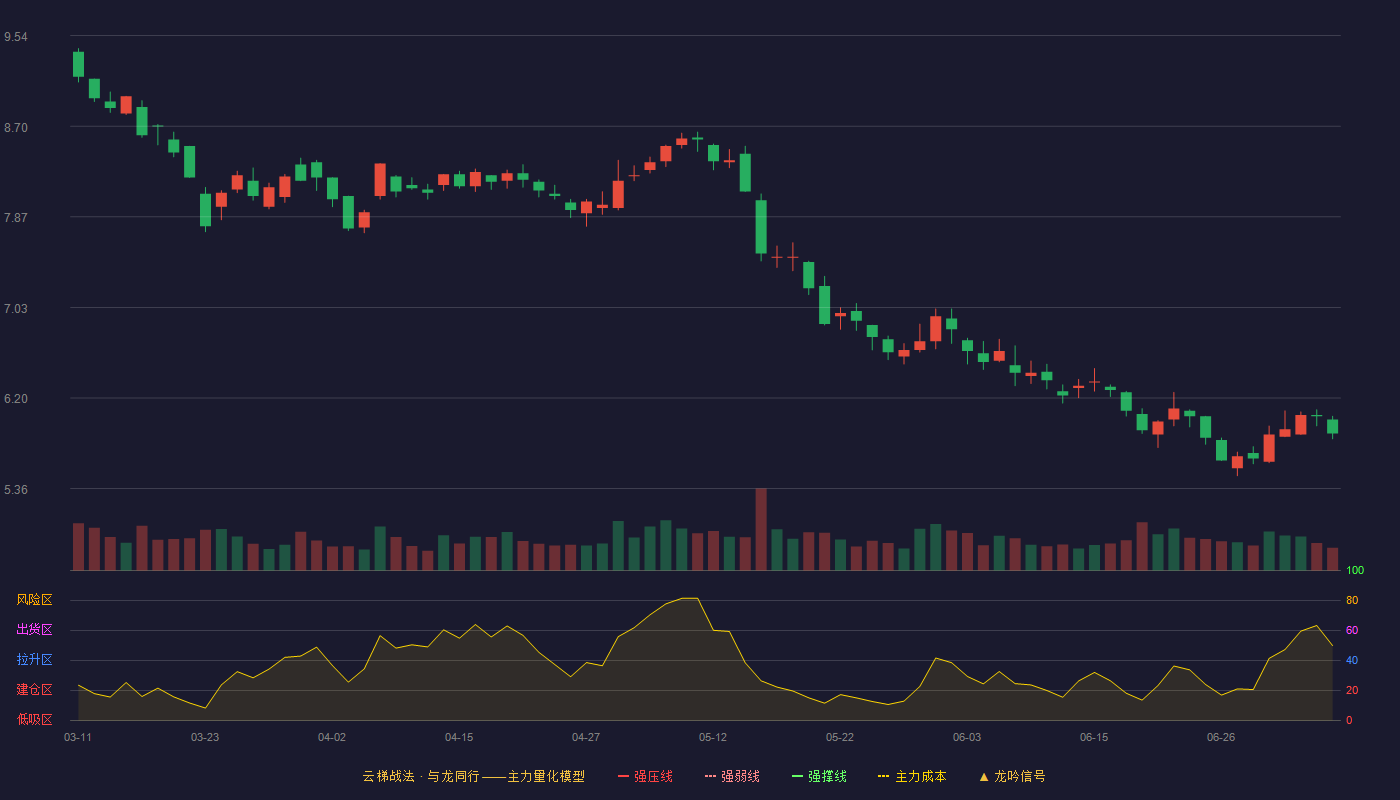Toggle the 强弱线 legend entry

point(732,776)
